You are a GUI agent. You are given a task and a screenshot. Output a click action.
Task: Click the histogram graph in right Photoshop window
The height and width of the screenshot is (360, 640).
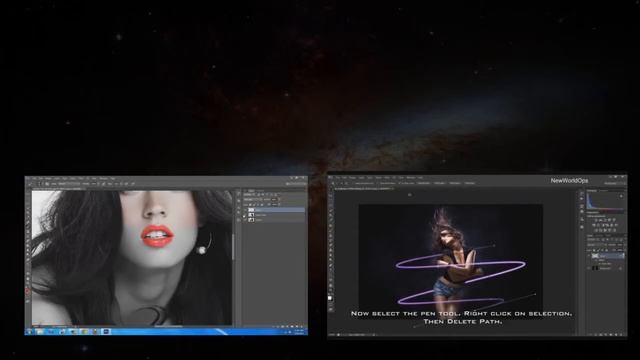click(x=605, y=202)
